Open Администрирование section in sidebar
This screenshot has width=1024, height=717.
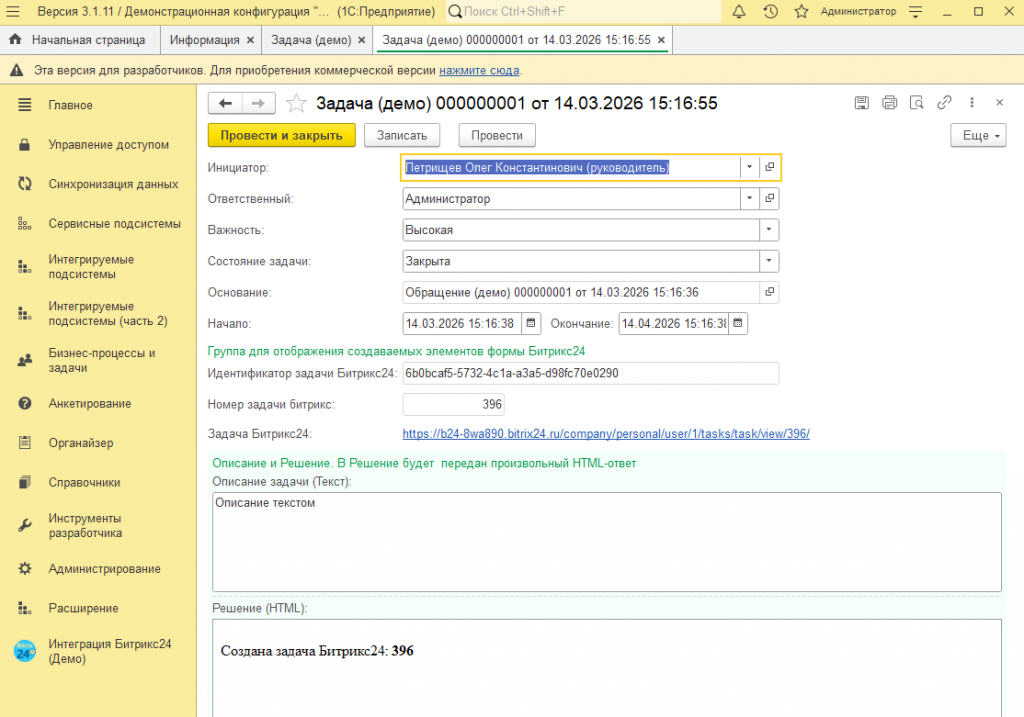(x=104, y=569)
